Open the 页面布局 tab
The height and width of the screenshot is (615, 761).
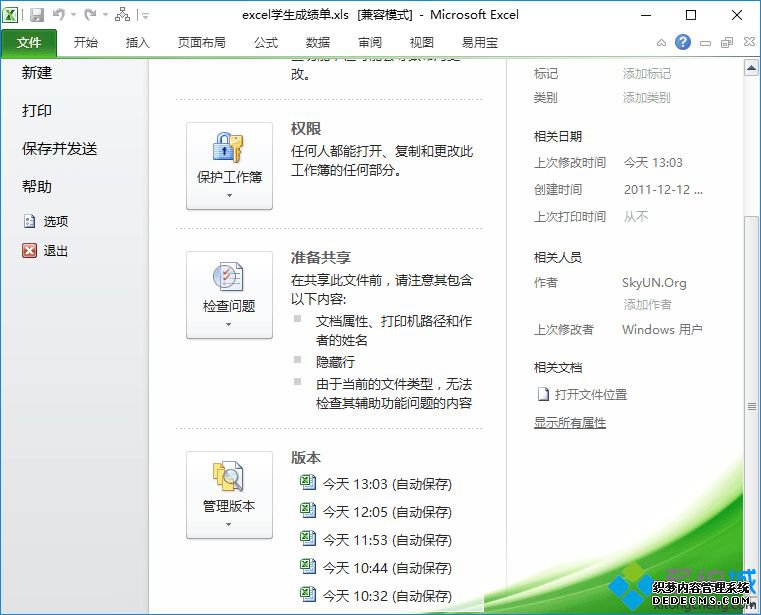tap(201, 43)
